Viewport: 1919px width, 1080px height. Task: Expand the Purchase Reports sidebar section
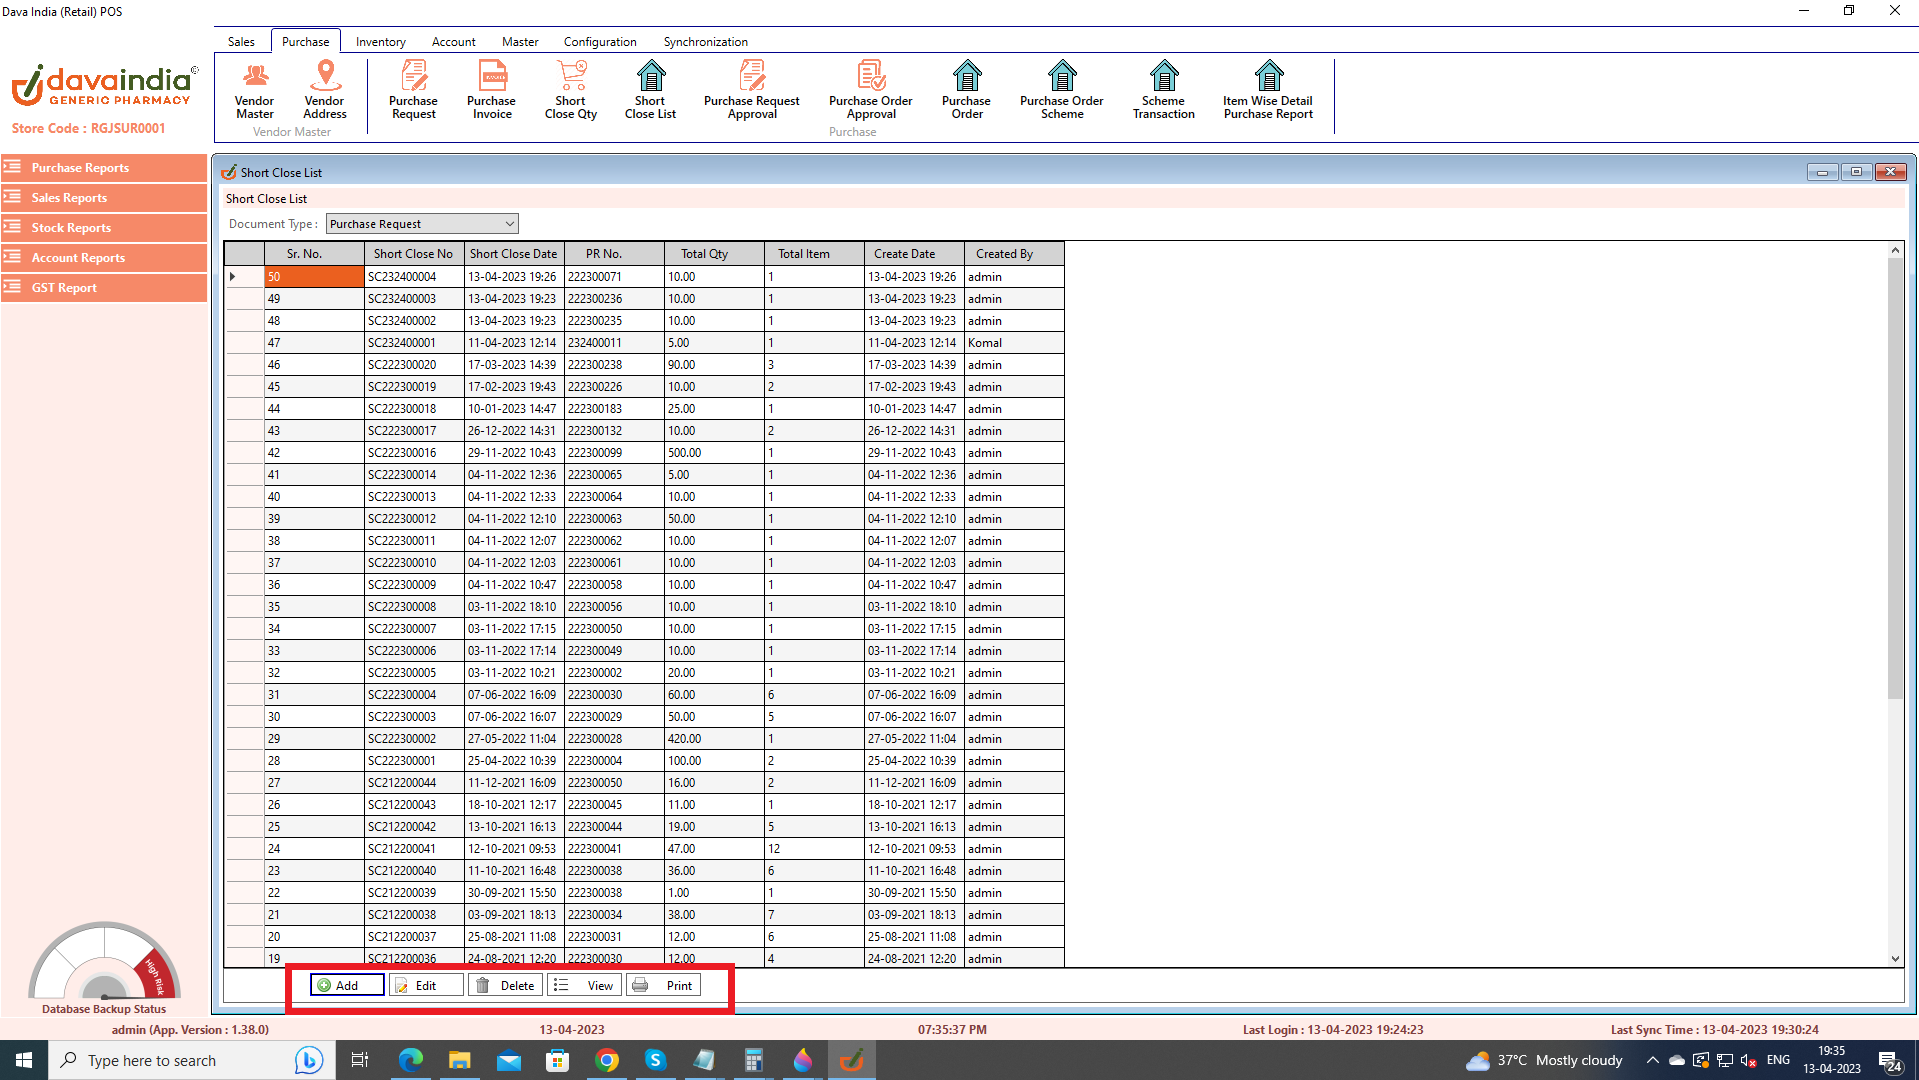click(x=104, y=168)
